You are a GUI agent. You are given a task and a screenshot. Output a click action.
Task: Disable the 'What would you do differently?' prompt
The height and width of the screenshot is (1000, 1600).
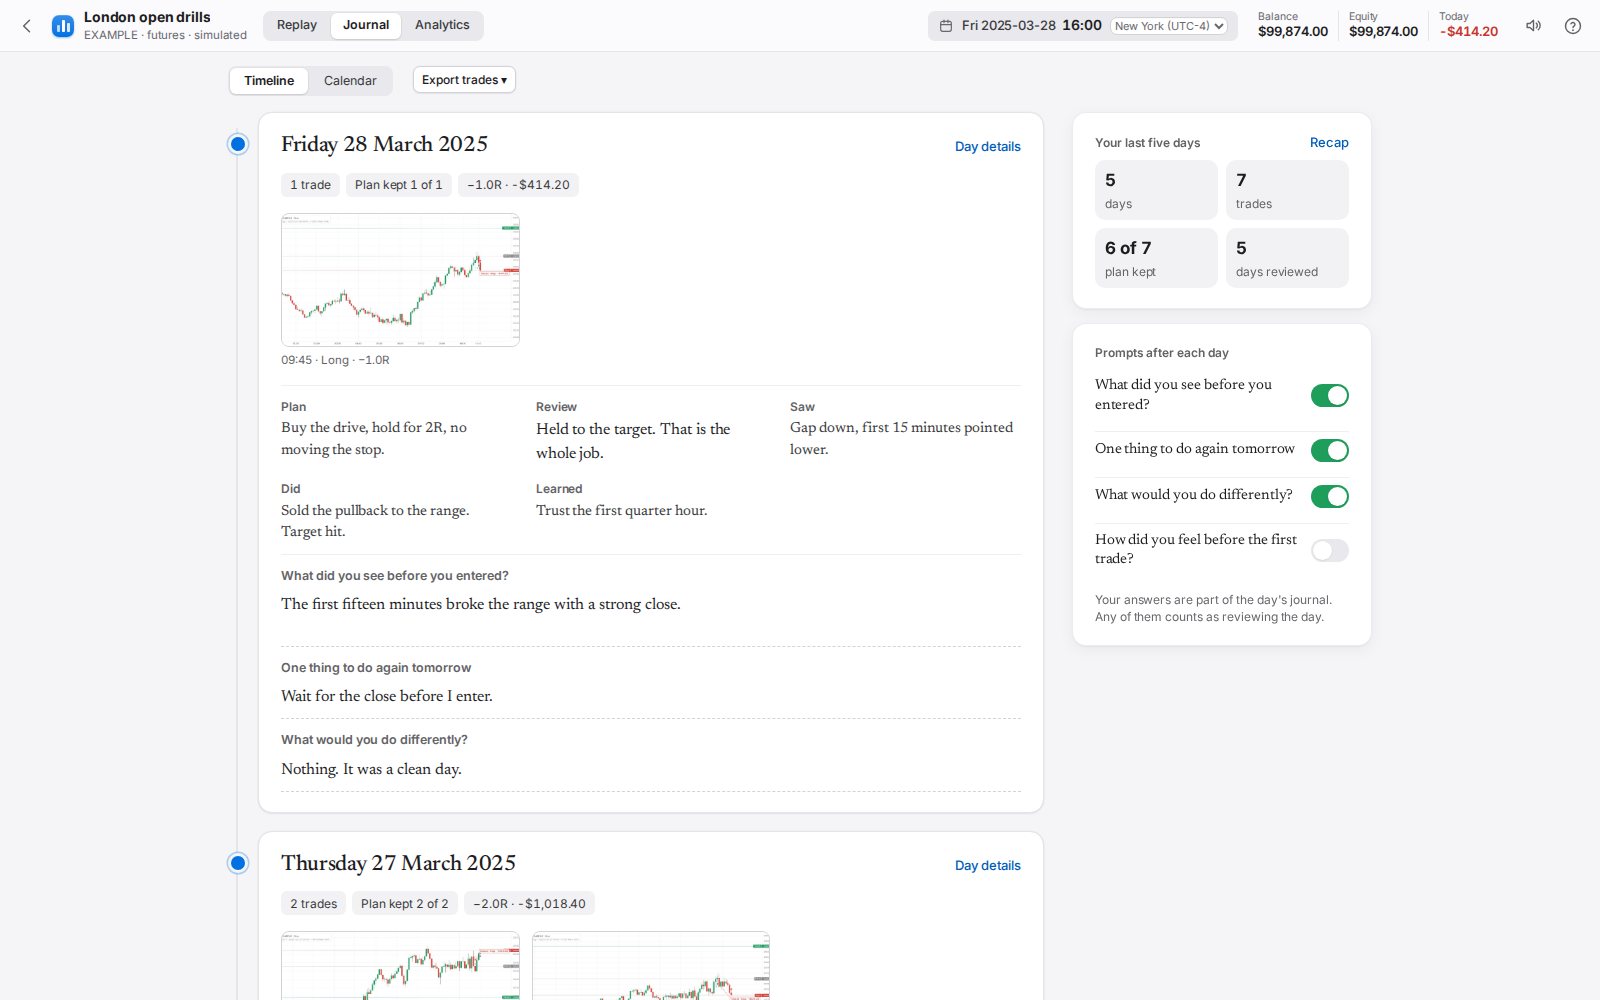tap(1330, 496)
